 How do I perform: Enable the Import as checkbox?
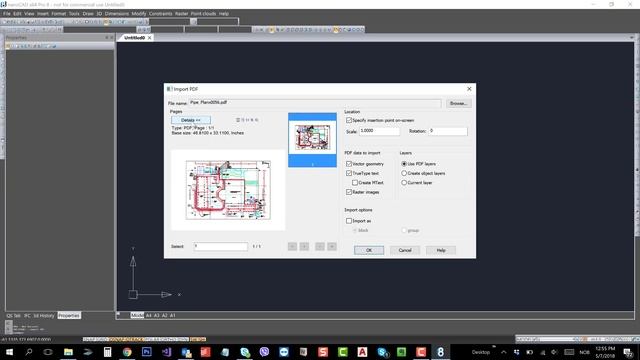[x=349, y=221]
